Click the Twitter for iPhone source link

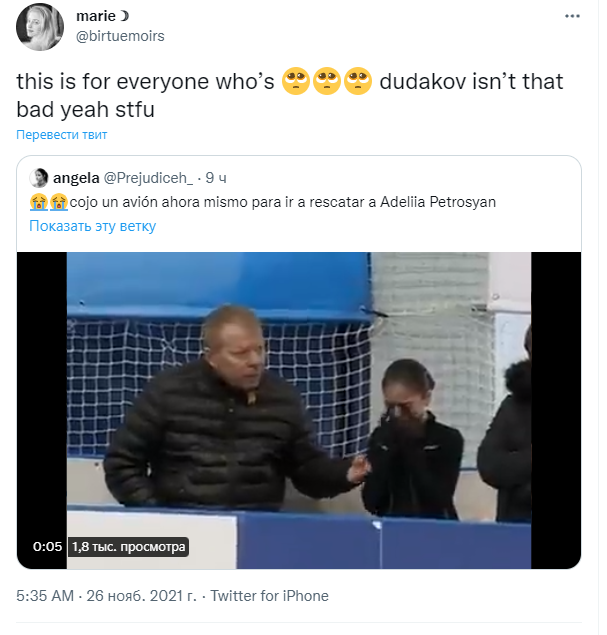click(269, 596)
